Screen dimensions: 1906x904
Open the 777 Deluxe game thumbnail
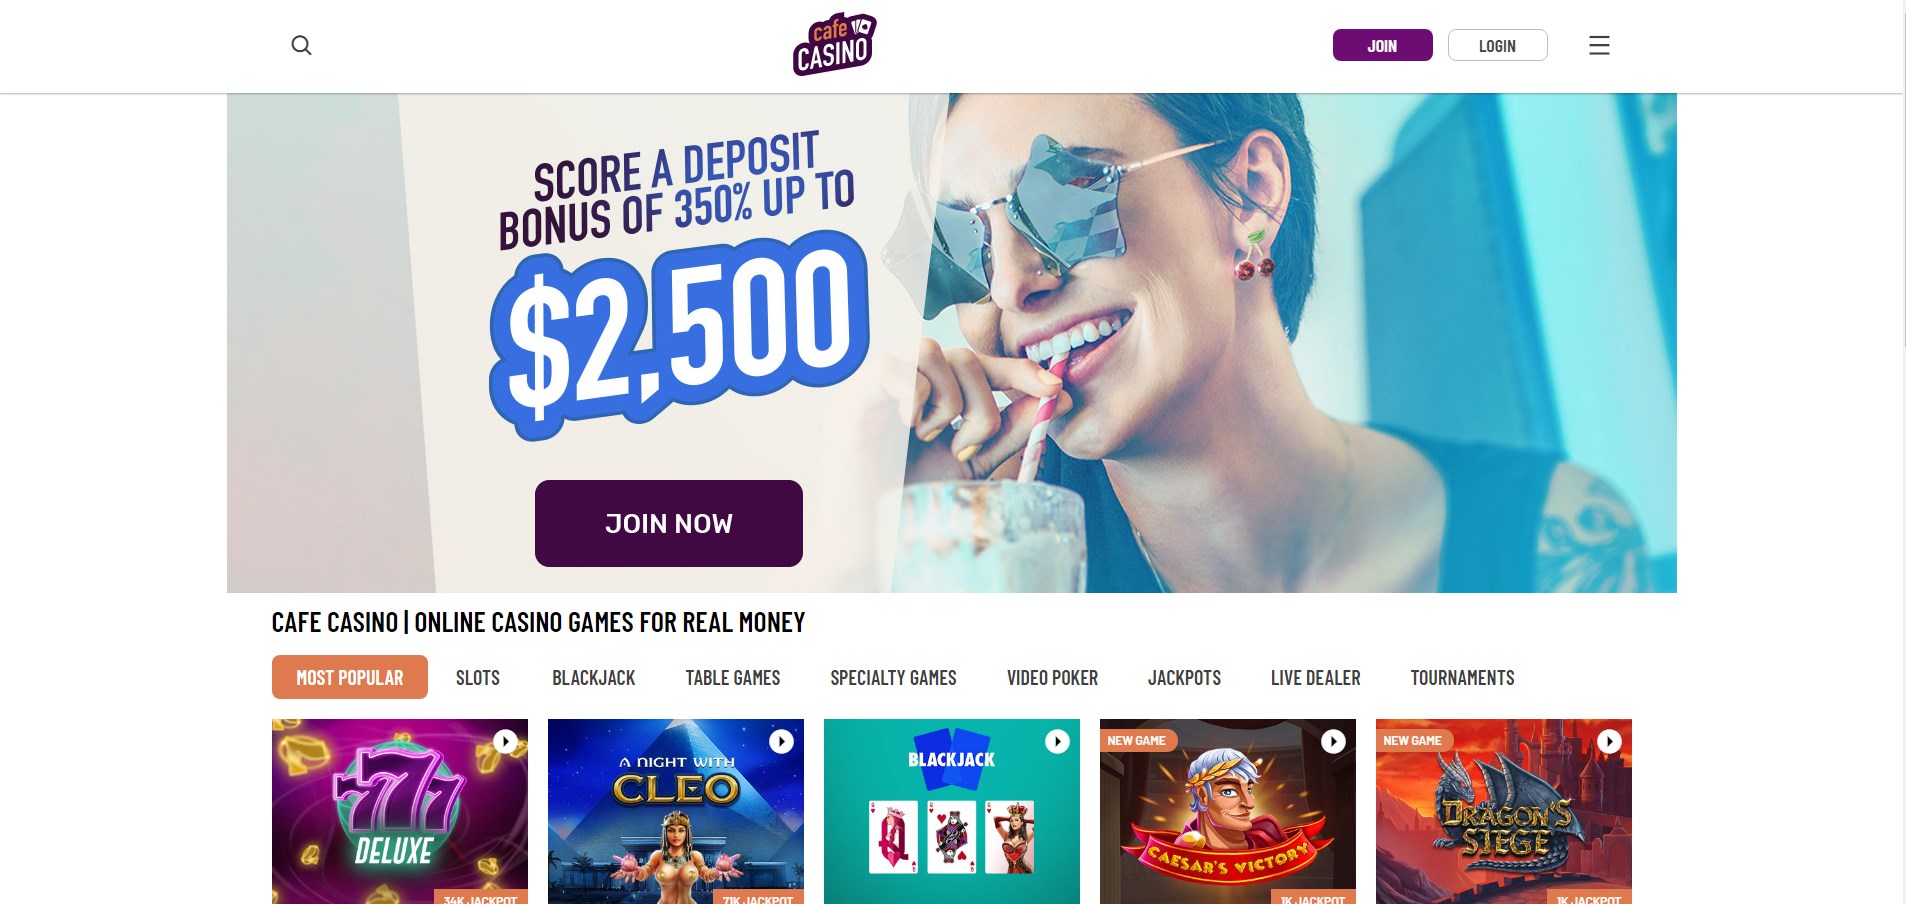pyautogui.click(x=400, y=811)
